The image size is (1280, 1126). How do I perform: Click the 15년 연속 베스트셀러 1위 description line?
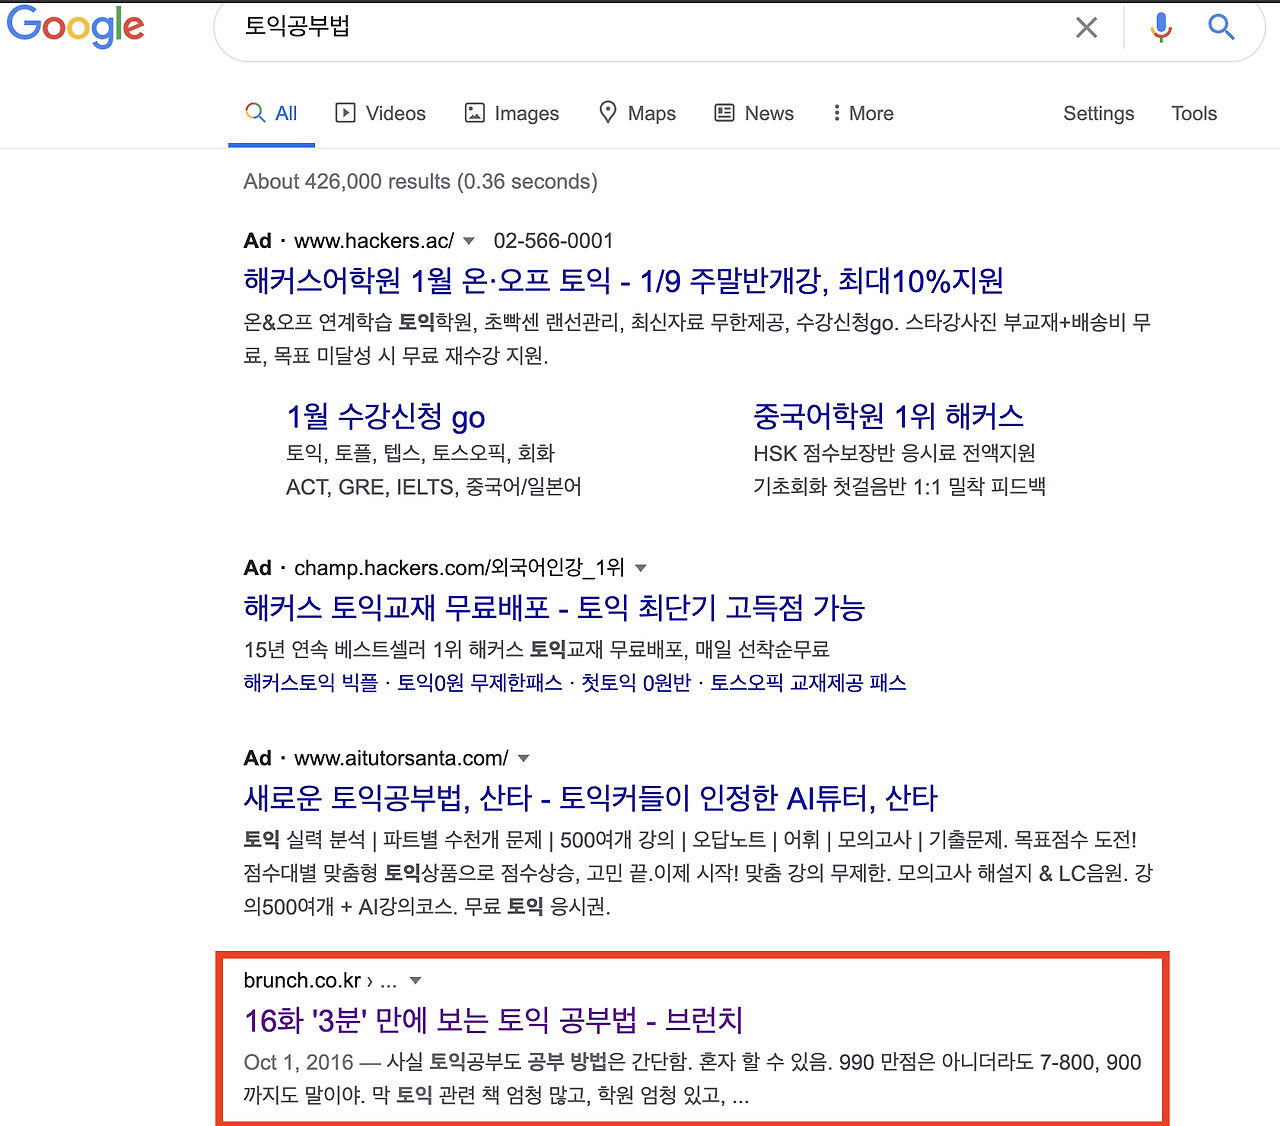pos(537,650)
